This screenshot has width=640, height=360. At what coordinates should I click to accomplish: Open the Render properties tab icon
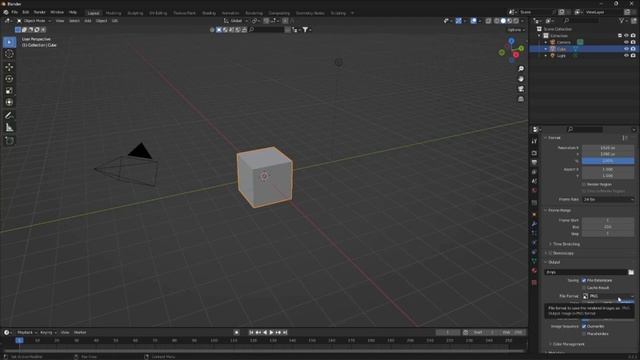tap(534, 153)
